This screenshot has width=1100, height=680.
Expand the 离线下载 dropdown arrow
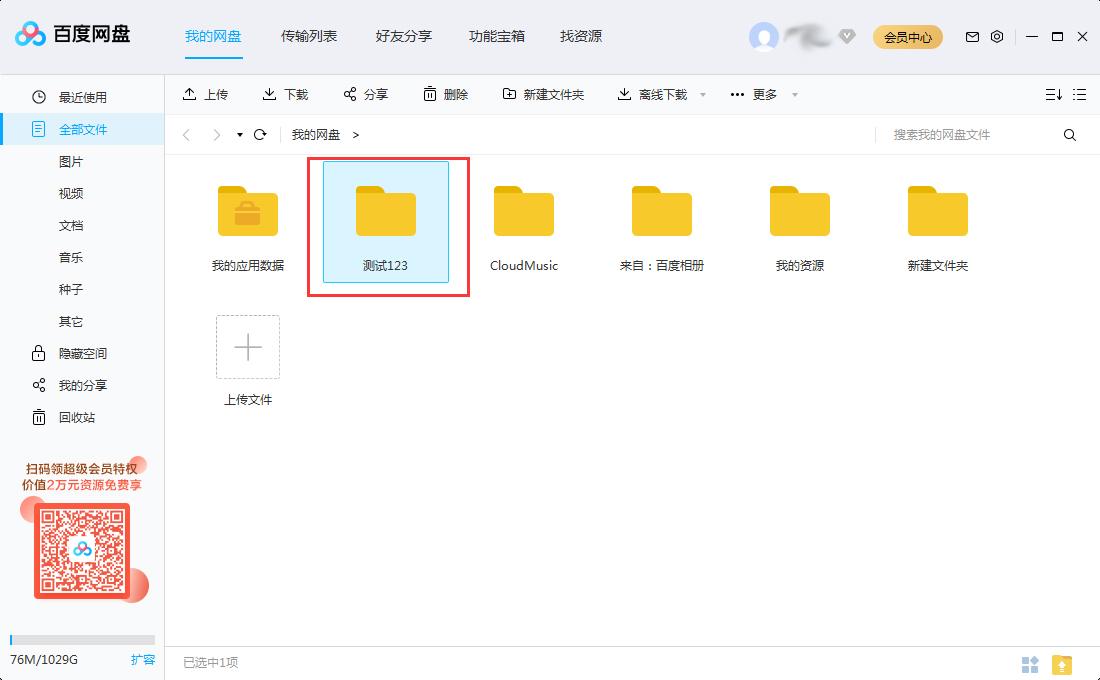(703, 95)
